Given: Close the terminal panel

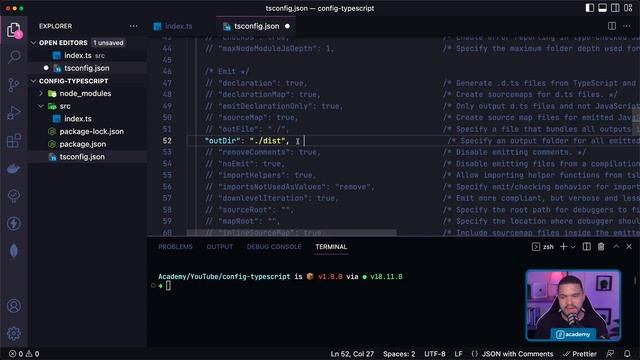Looking at the screenshot, I should [629, 247].
